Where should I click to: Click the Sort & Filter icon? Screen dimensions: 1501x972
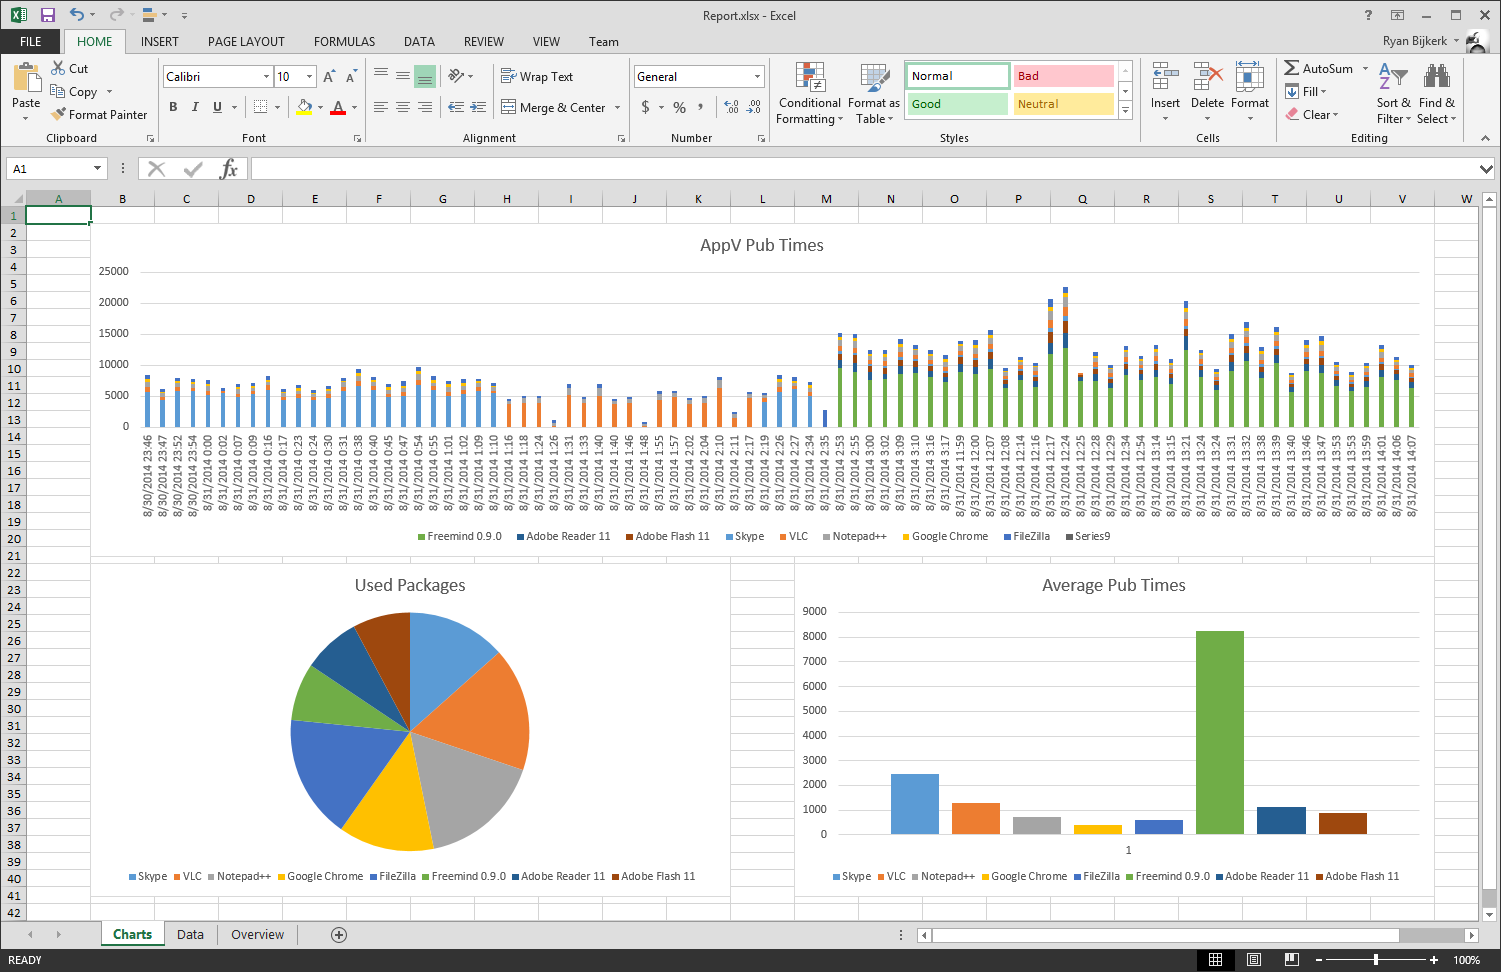point(1393,77)
